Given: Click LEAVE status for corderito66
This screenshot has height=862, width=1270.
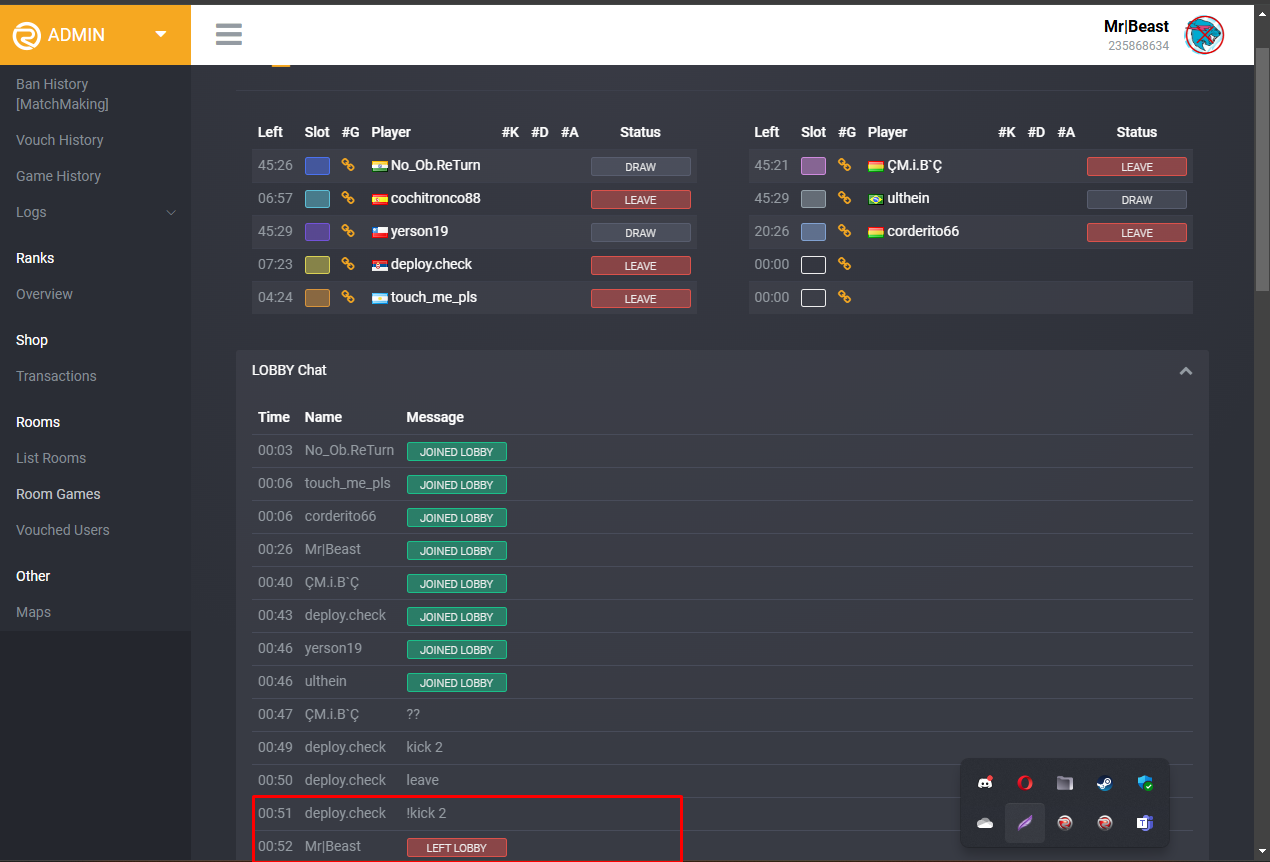Looking at the screenshot, I should [x=1136, y=233].
